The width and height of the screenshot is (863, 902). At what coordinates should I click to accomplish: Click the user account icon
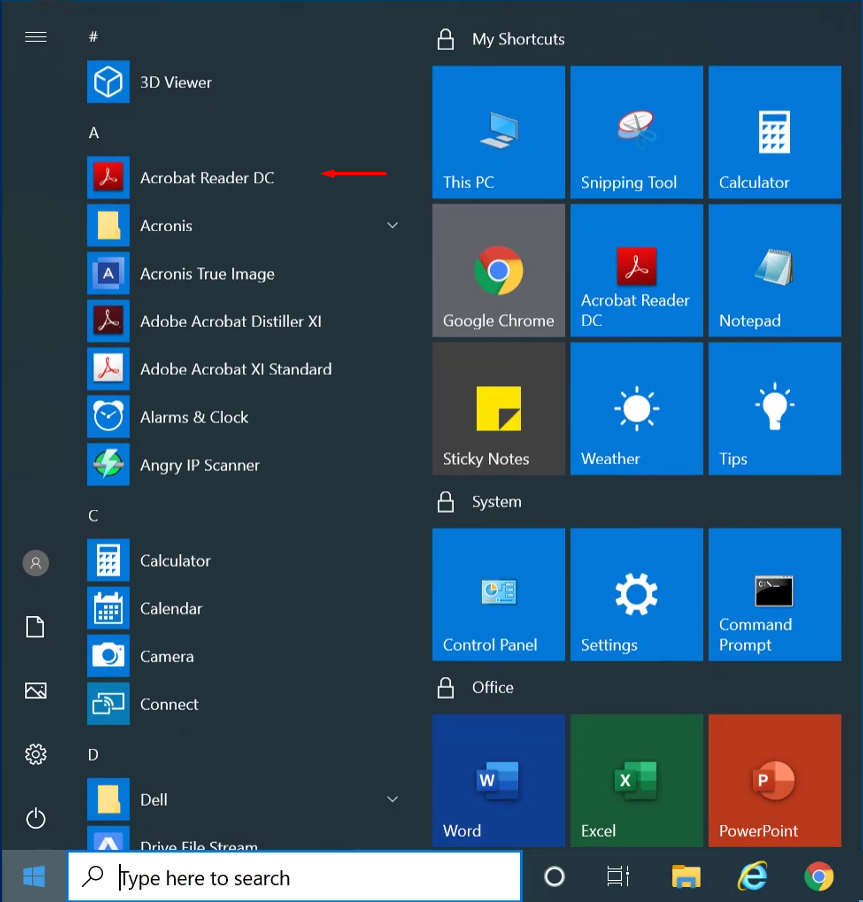(x=36, y=563)
